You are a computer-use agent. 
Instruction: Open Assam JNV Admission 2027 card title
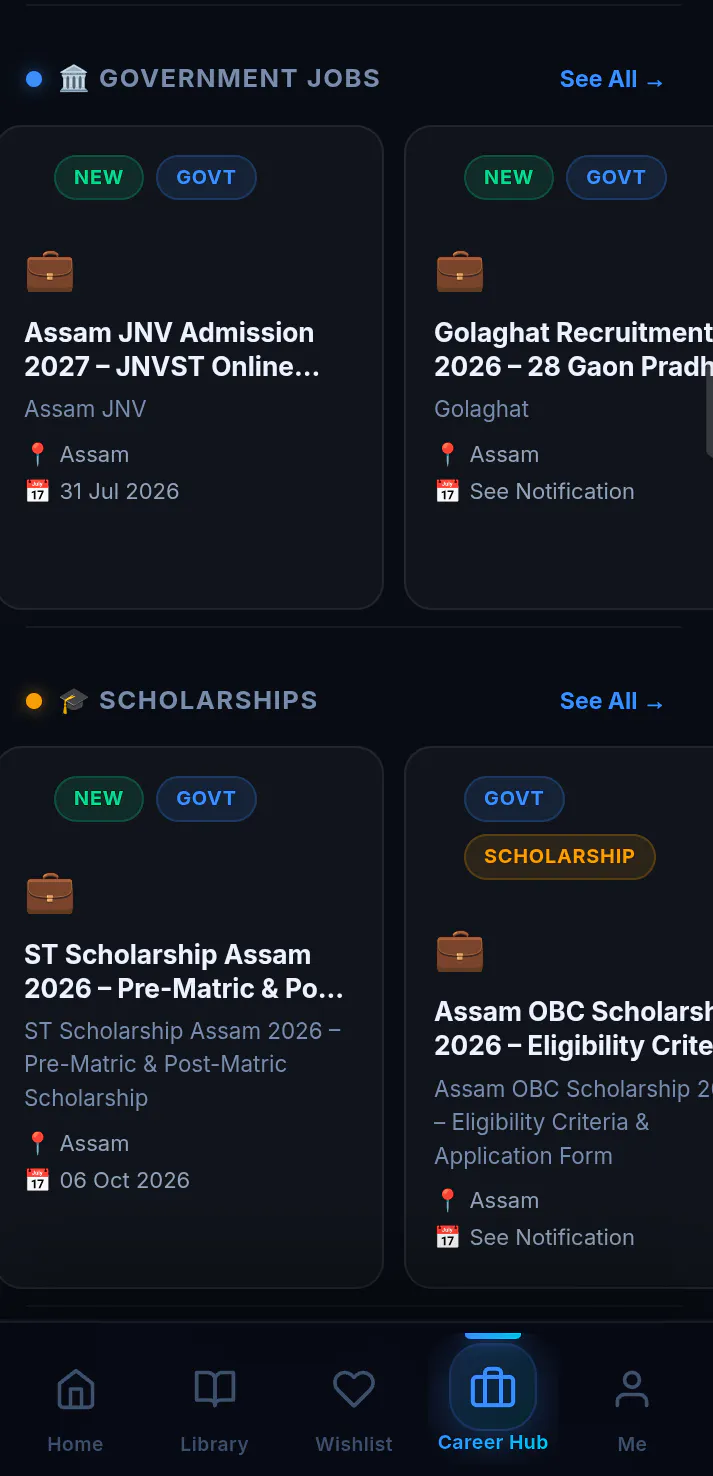172,349
